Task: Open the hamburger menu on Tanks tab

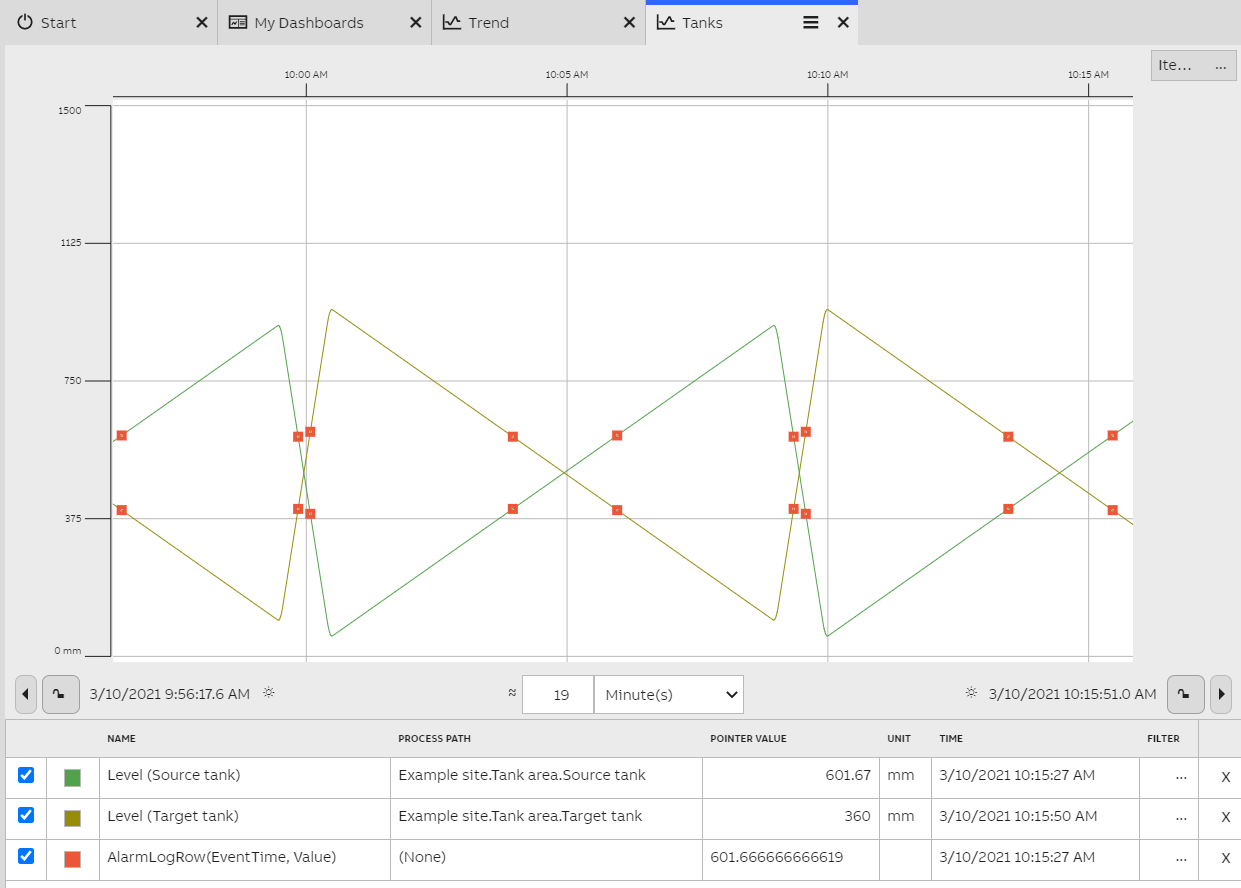Action: coord(811,22)
